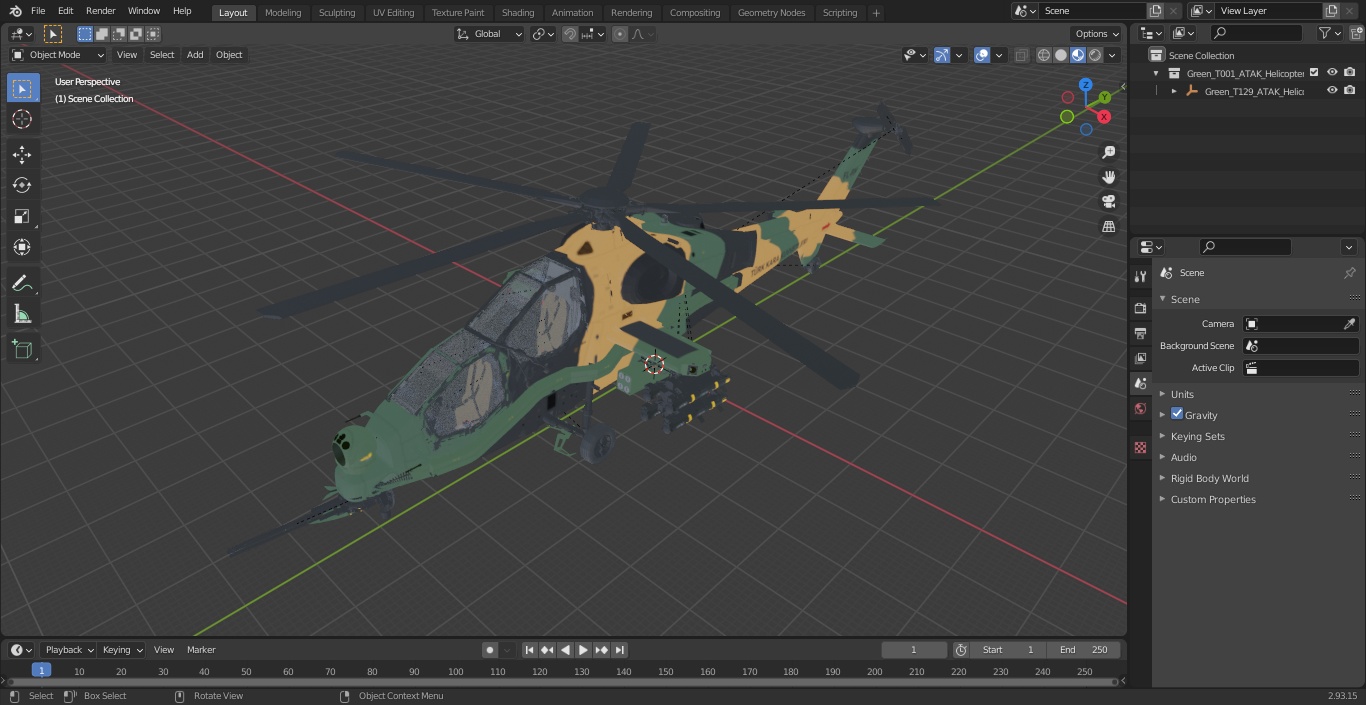Click the play animation button
The image size is (1366, 705).
(x=583, y=650)
